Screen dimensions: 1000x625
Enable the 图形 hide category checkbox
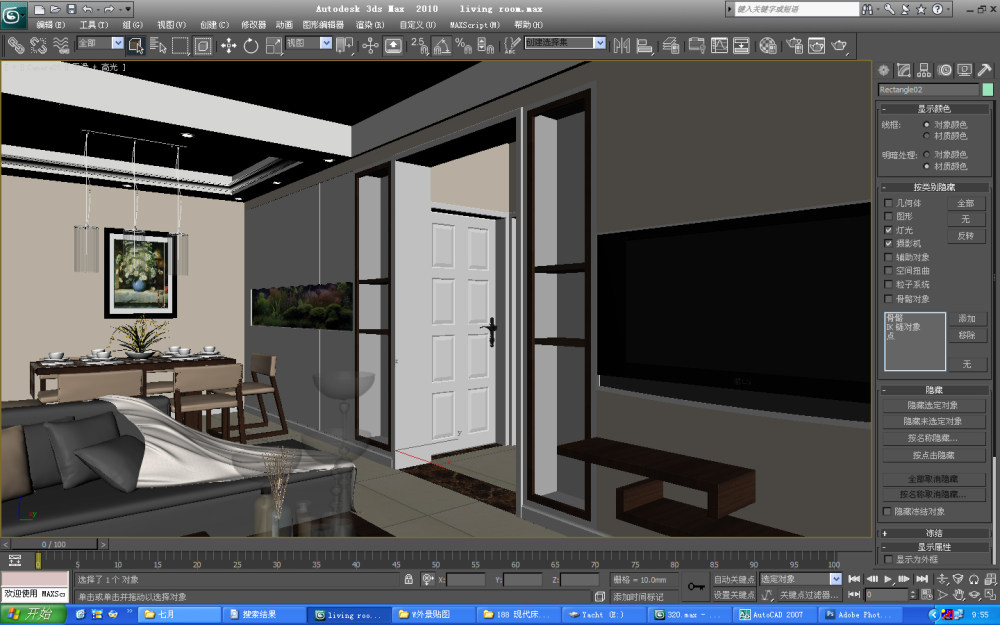tap(888, 216)
